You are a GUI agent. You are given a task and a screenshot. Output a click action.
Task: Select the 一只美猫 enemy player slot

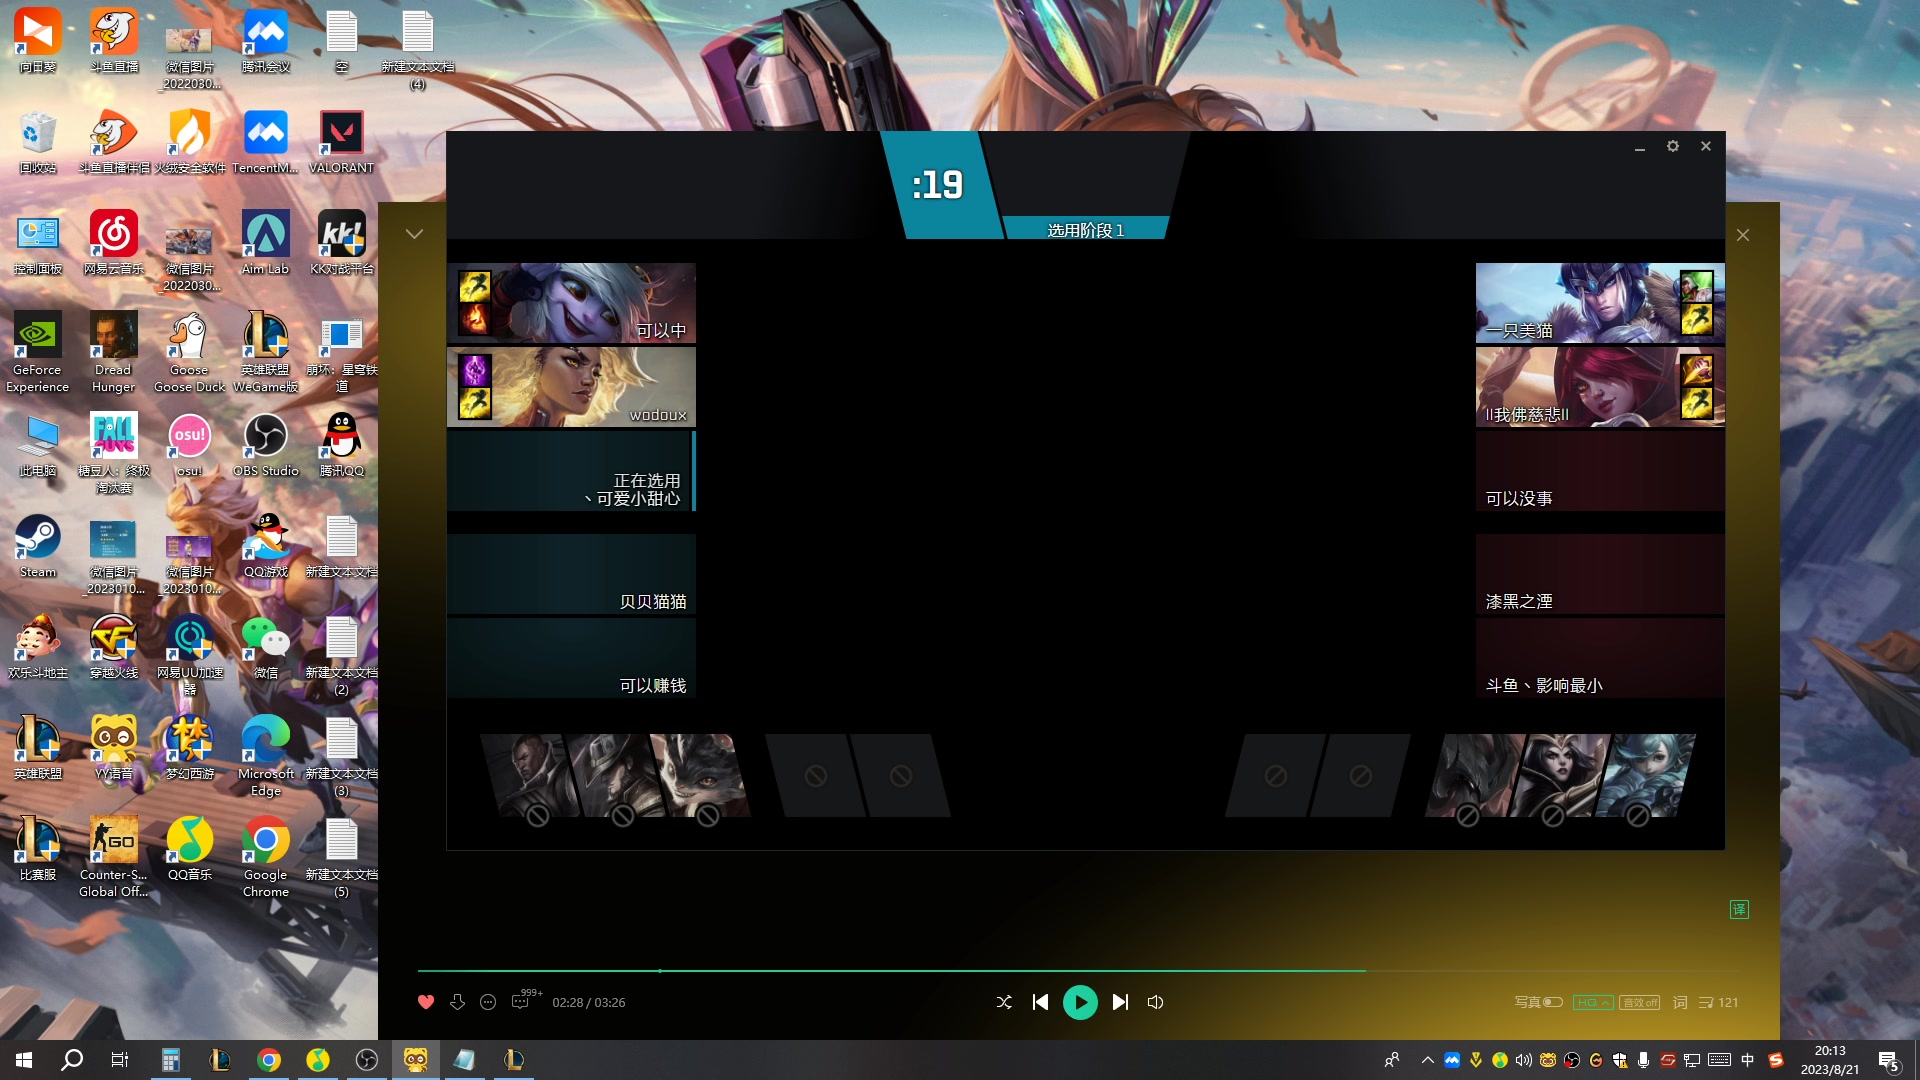coord(1600,303)
